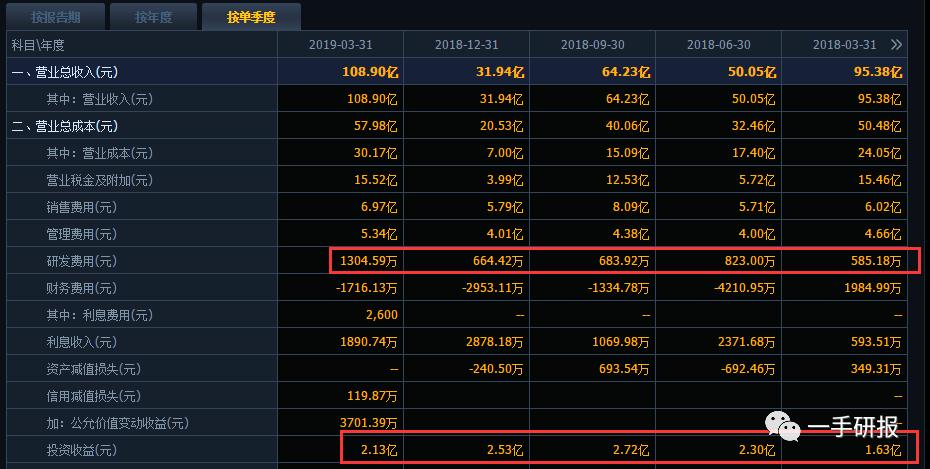Click the 12.53亿 tax value
Image resolution: width=930 pixels, height=469 pixels.
(x=628, y=180)
